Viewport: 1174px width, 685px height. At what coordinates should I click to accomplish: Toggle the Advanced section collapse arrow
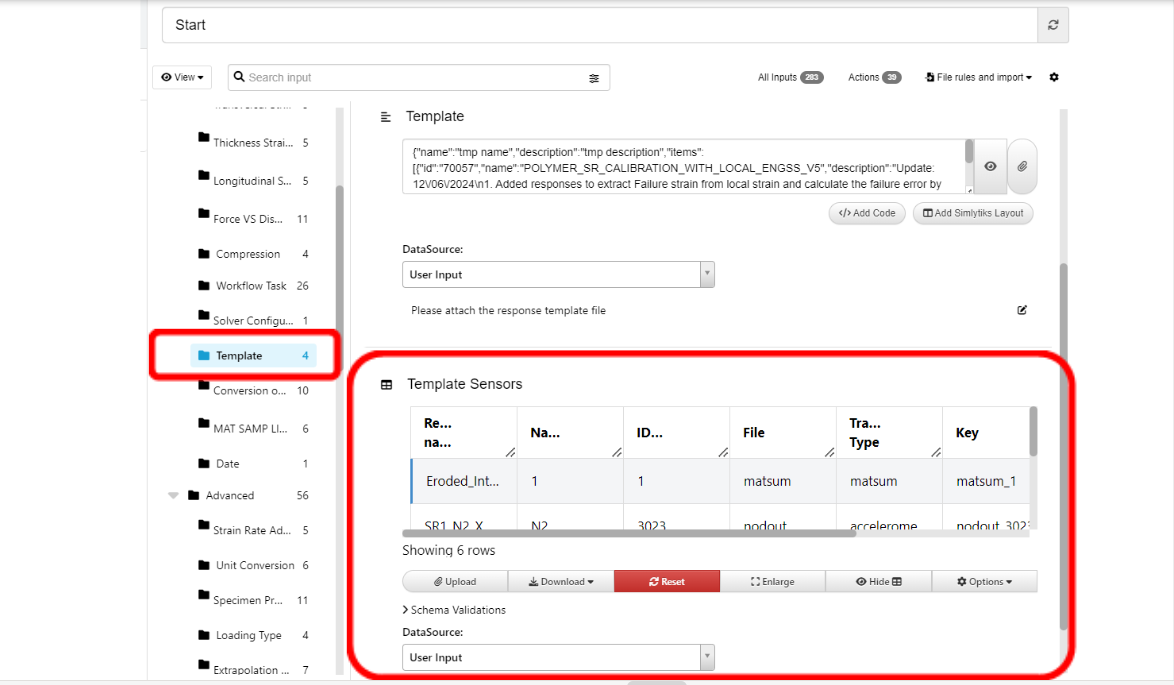click(172, 495)
